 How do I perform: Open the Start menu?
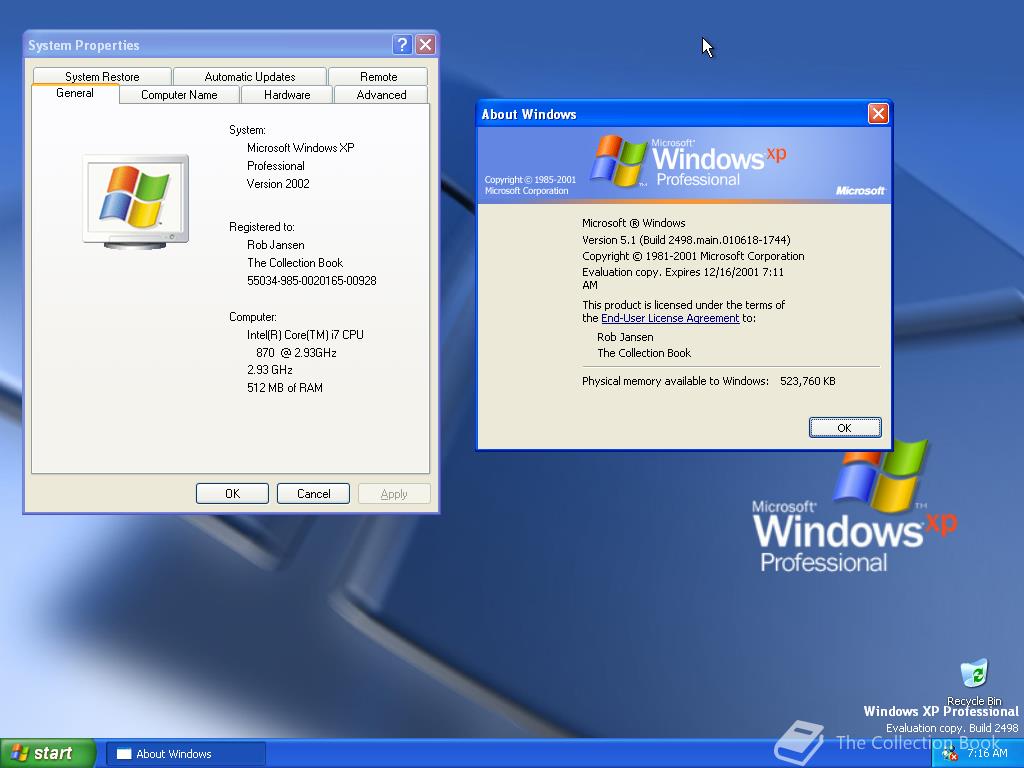[x=47, y=754]
